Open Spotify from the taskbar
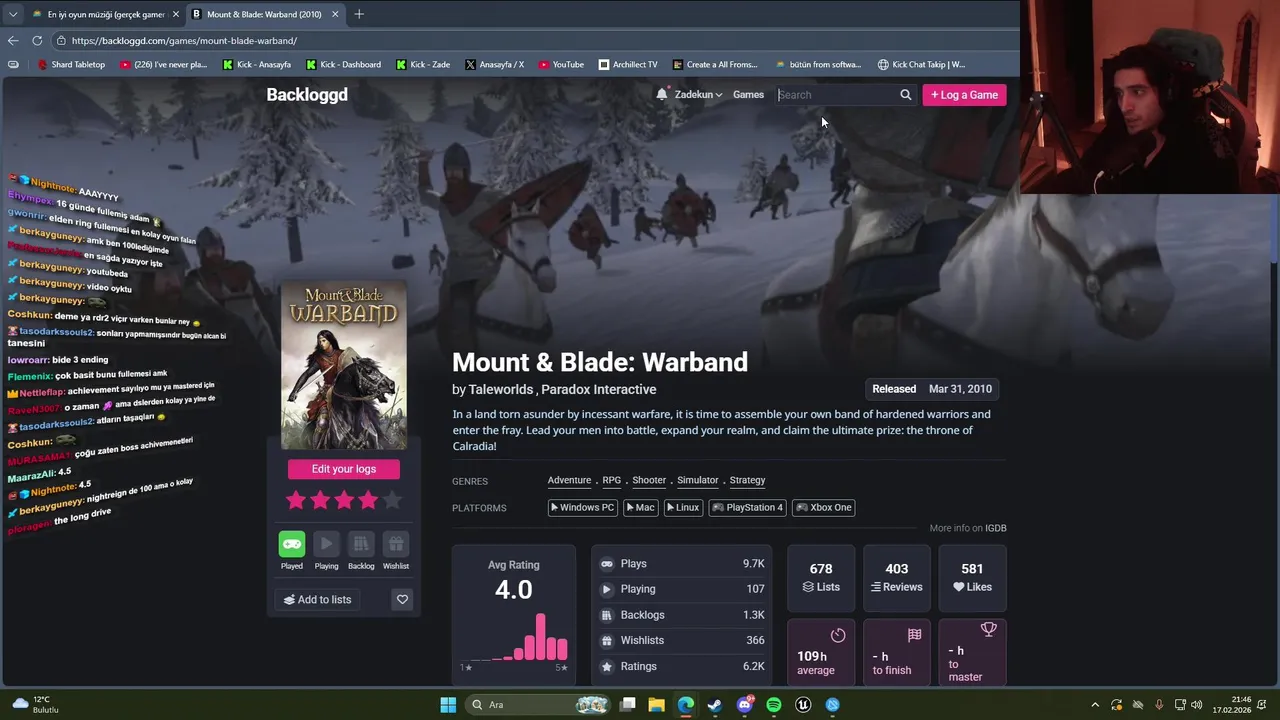Screen dimensions: 1280x720 (773, 705)
